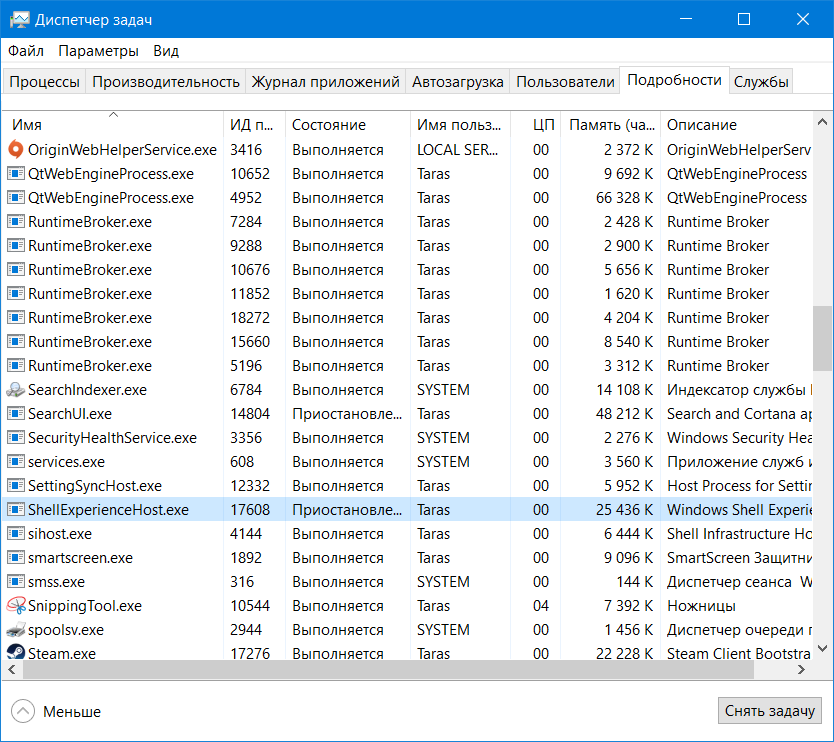
Task: Open the Параметры menu
Action: click(x=98, y=51)
